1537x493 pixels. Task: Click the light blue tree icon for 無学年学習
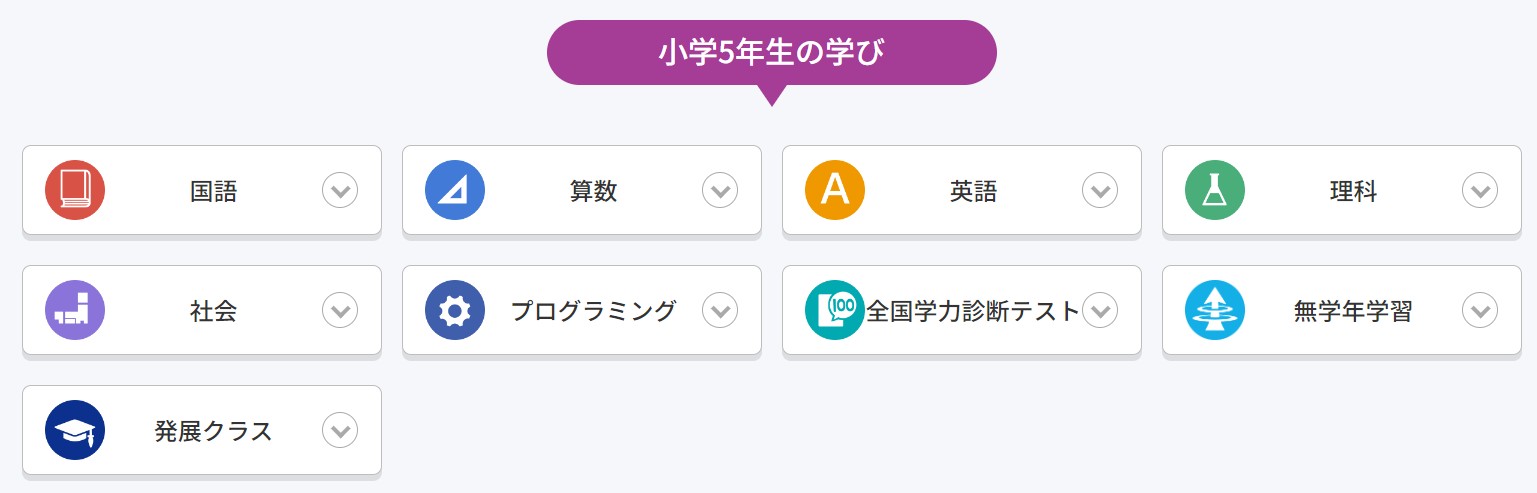[1215, 310]
